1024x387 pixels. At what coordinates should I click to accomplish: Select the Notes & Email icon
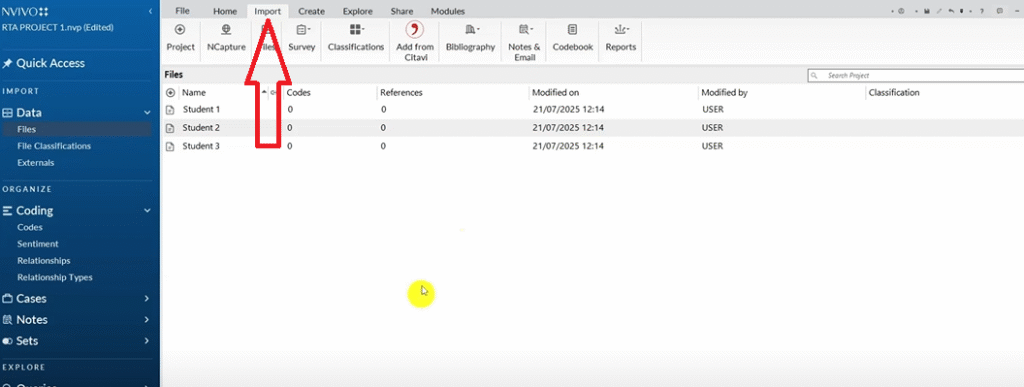(x=525, y=29)
